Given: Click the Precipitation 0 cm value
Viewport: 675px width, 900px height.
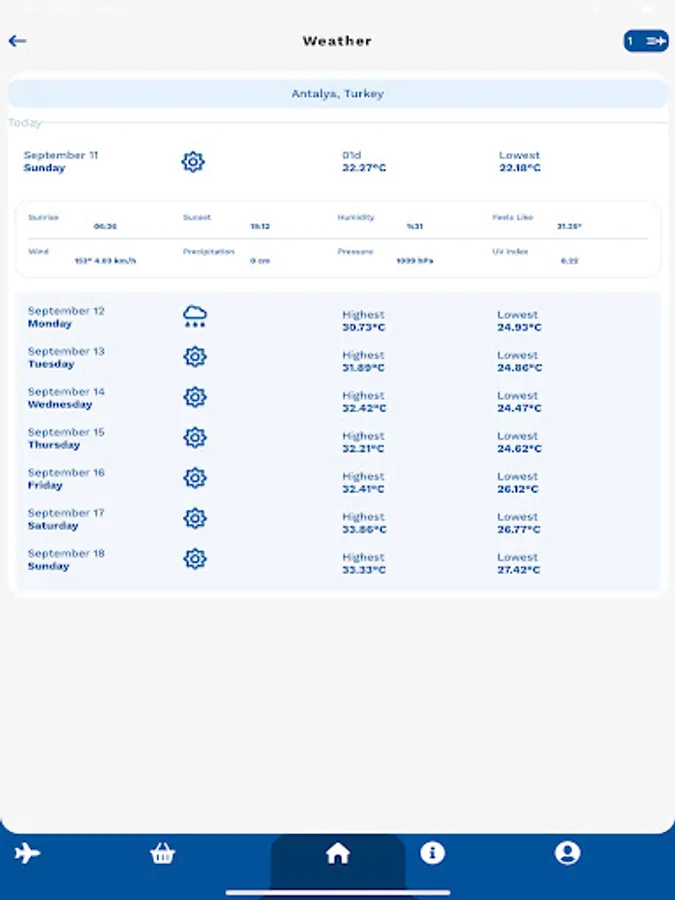Looking at the screenshot, I should (260, 261).
